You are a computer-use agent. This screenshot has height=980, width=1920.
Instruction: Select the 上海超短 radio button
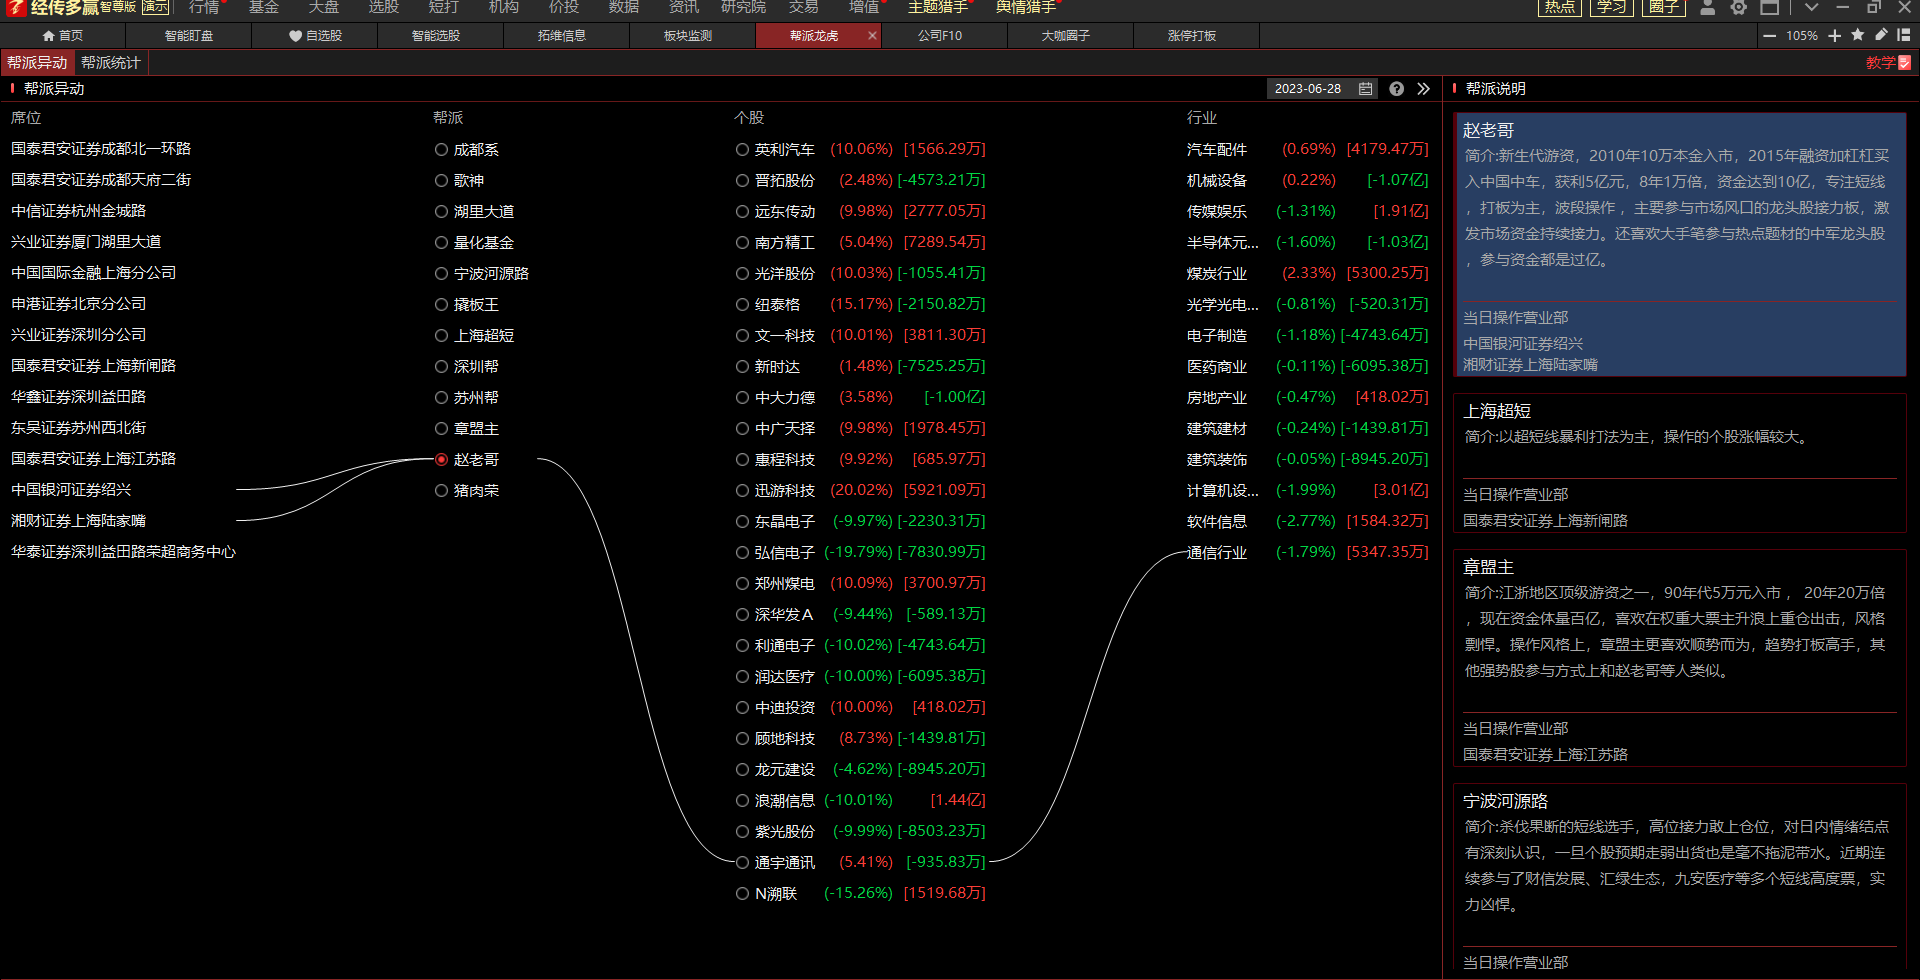pyautogui.click(x=441, y=336)
